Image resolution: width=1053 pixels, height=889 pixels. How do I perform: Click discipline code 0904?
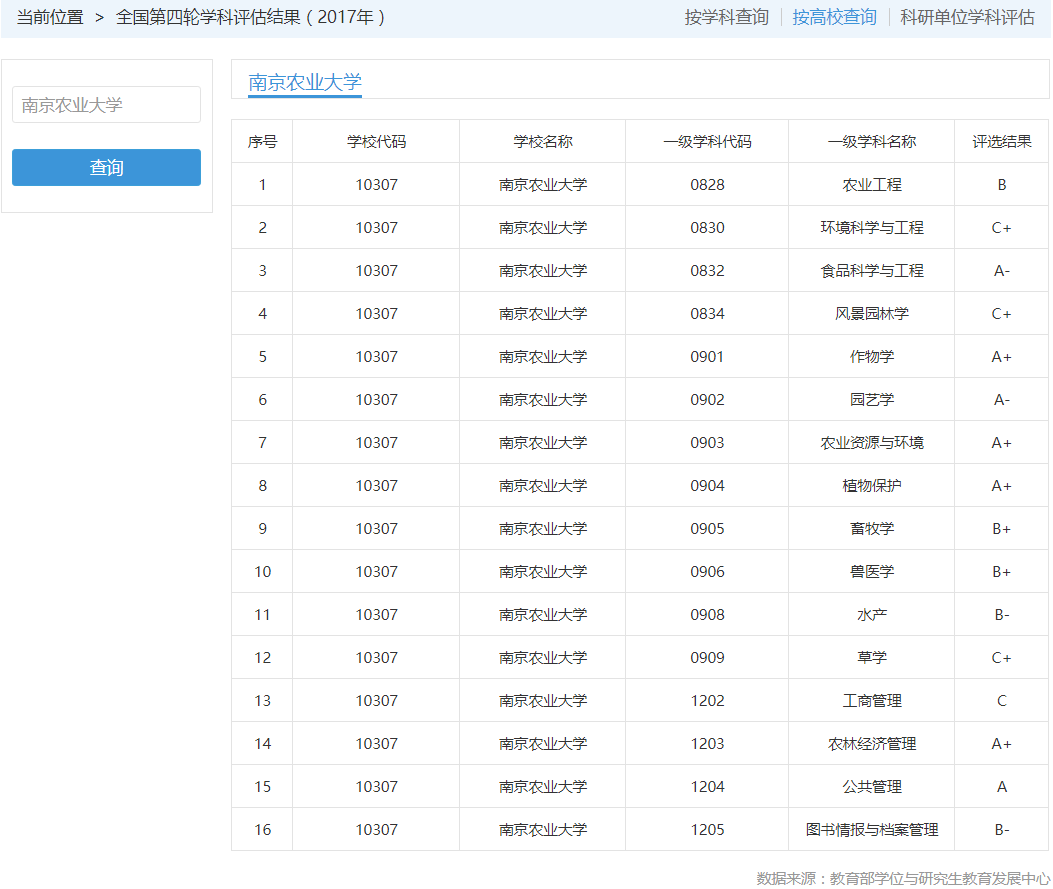(x=707, y=485)
